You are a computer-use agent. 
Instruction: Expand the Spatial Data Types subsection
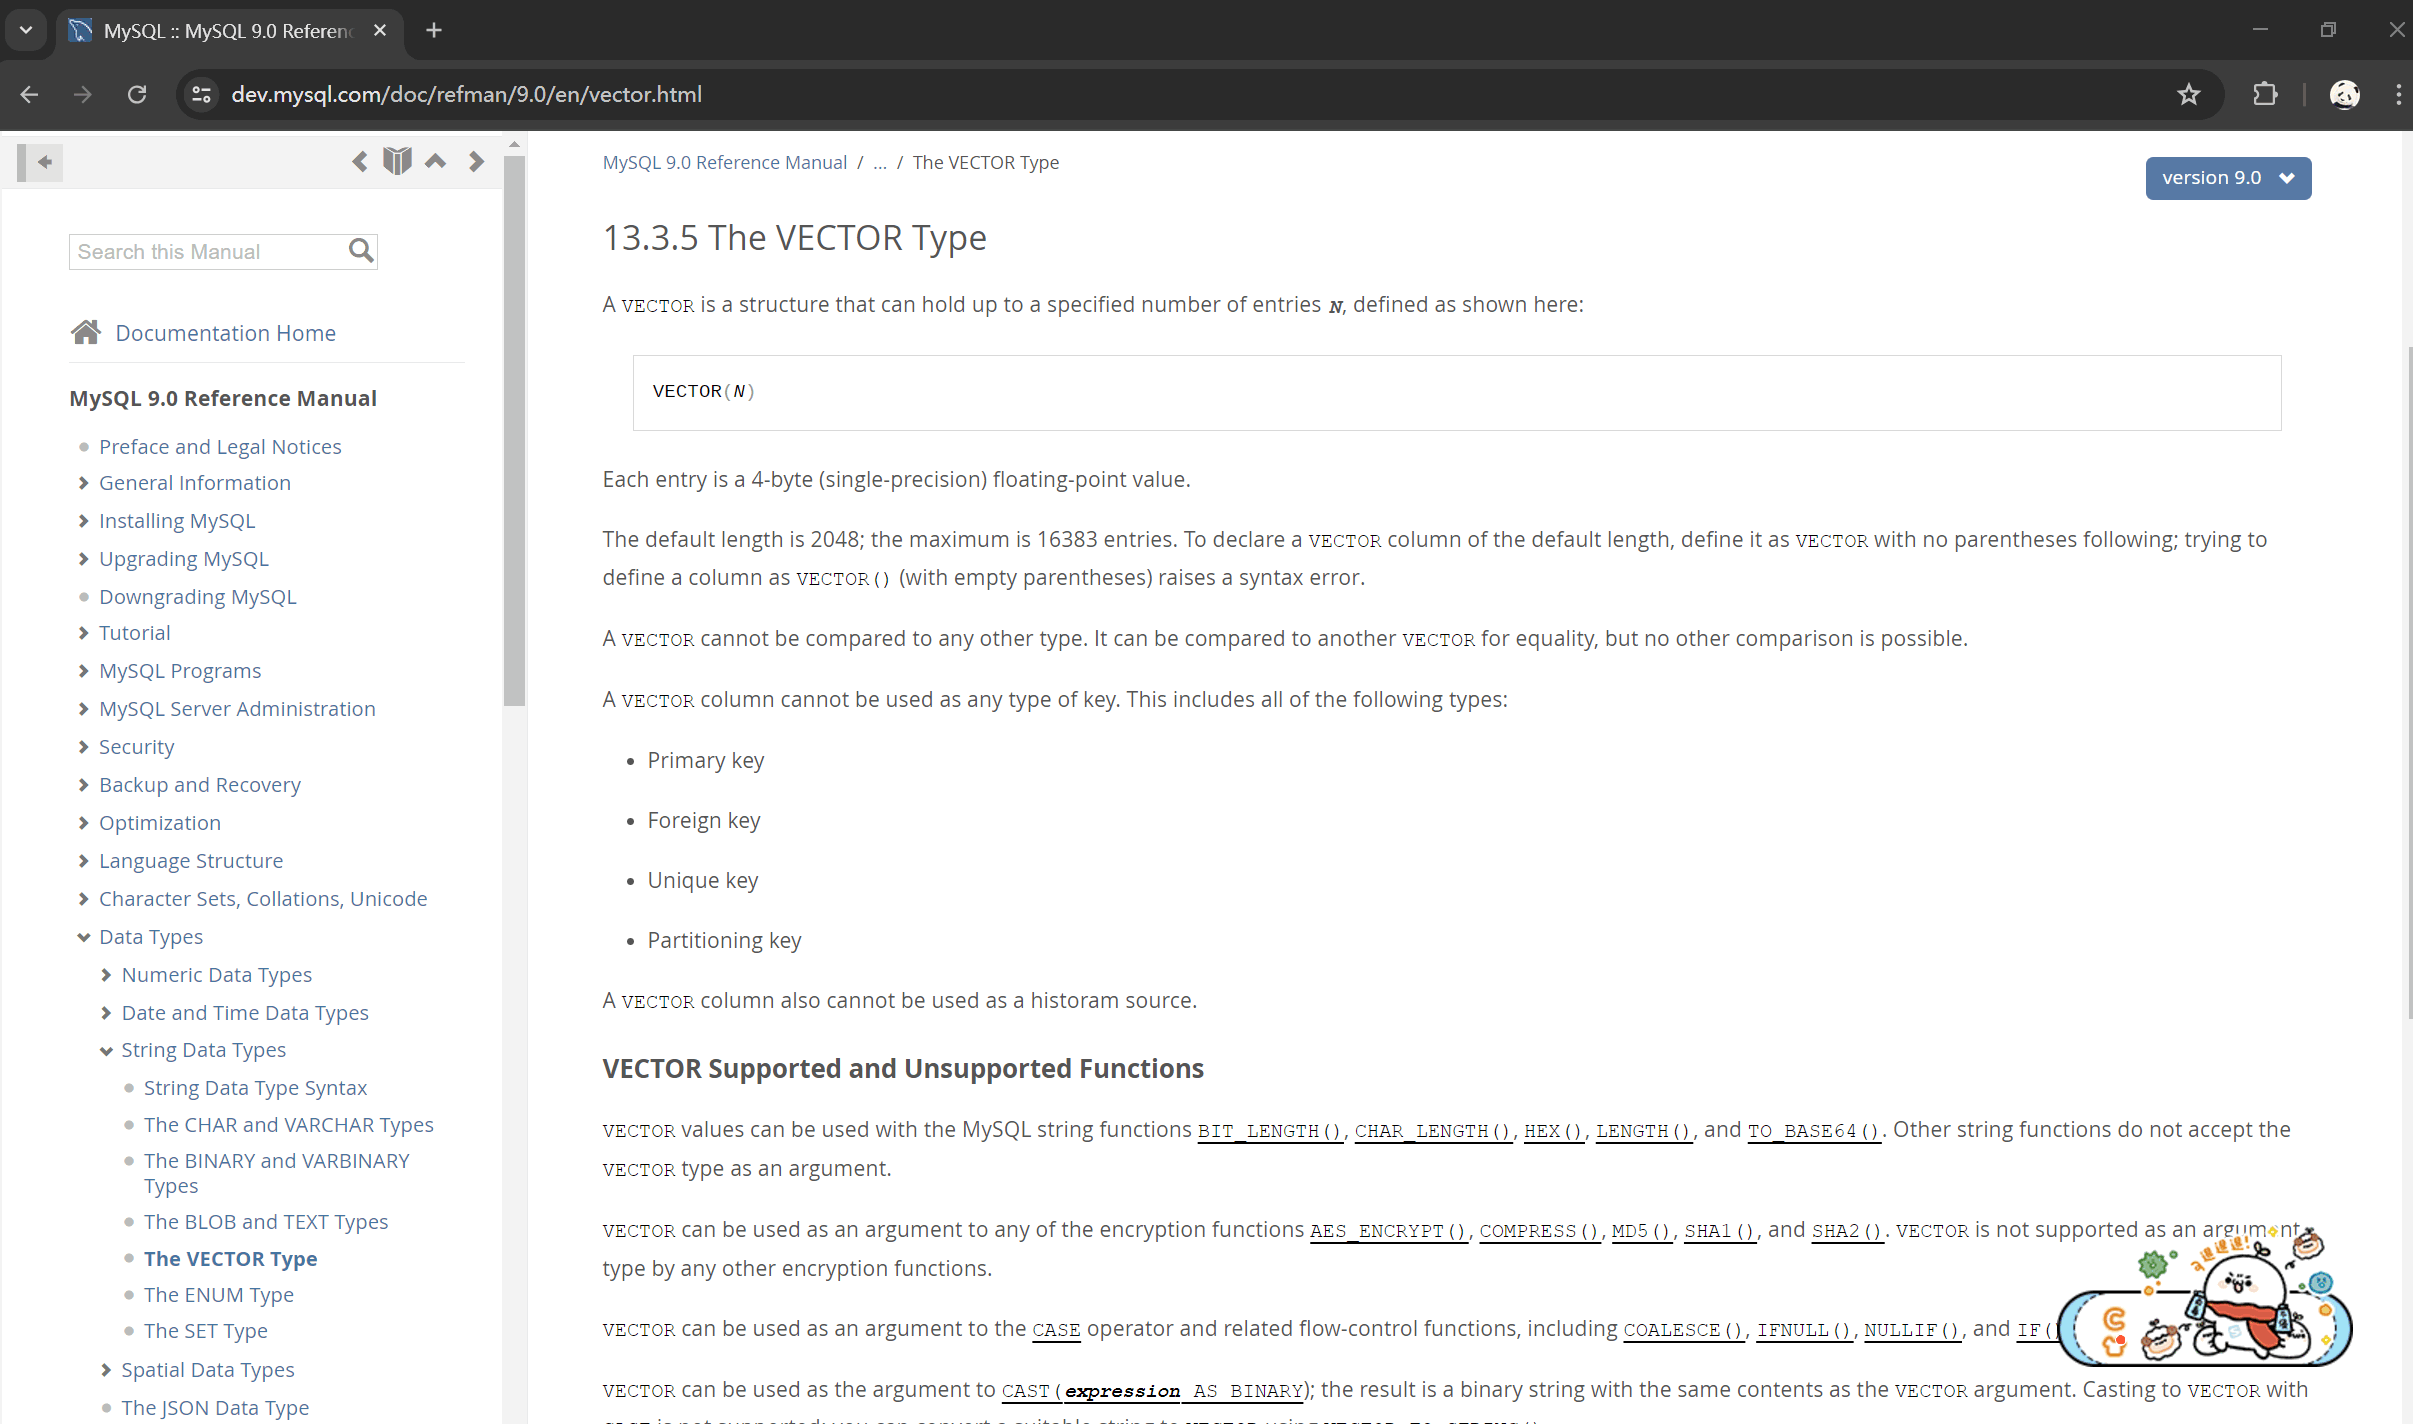point(106,1370)
